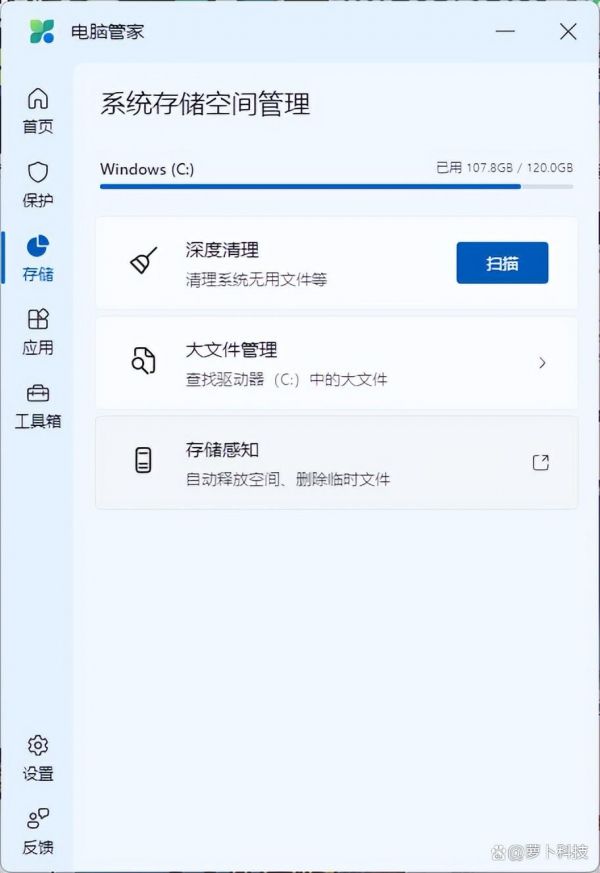Viewport: 600px width, 873px height.
Task: Click the storage device icon for 存储感知
Action: (x=143, y=460)
